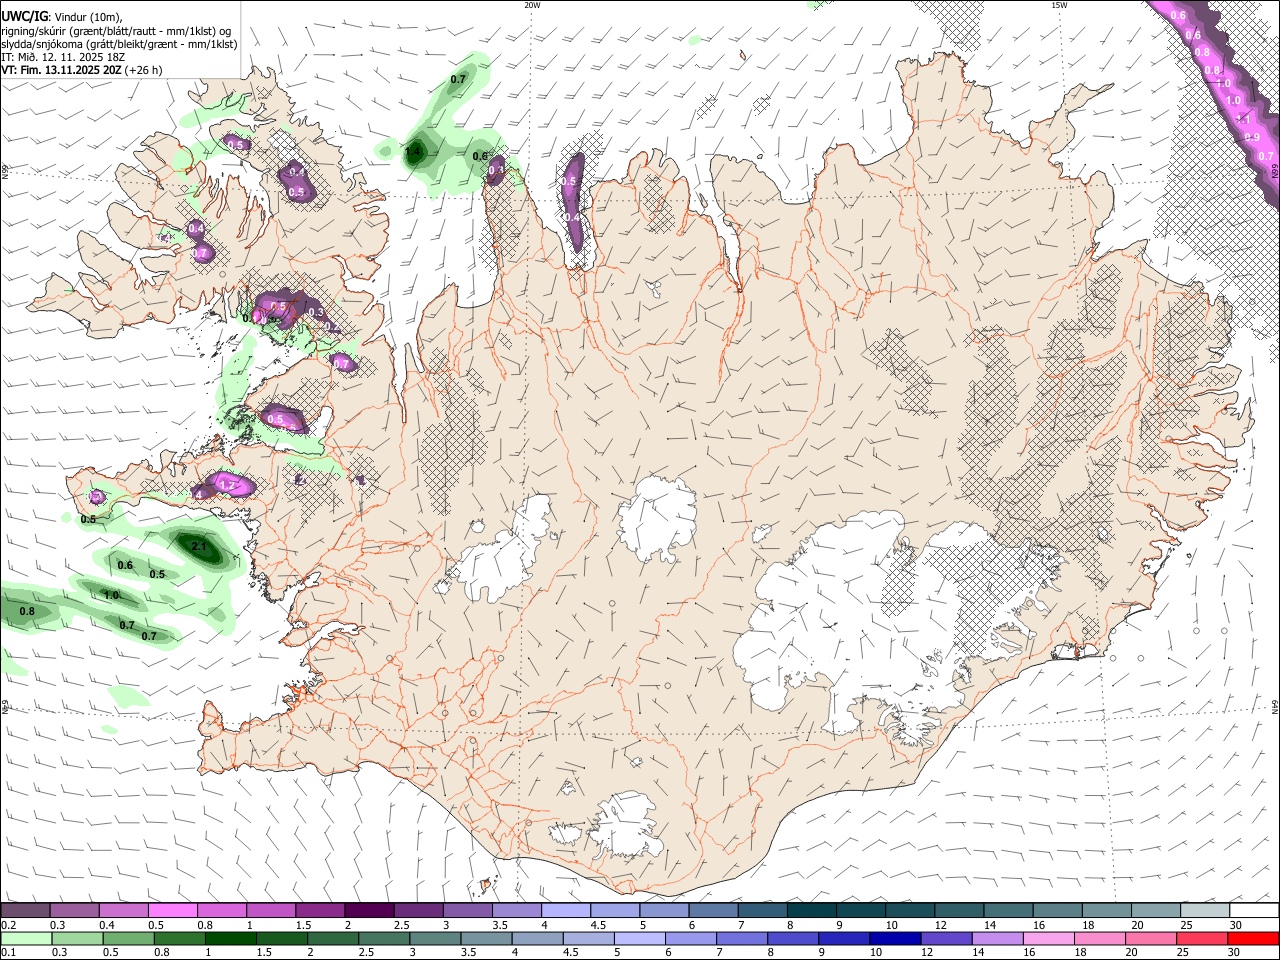Click the '20W' longitude label

click(532, 5)
